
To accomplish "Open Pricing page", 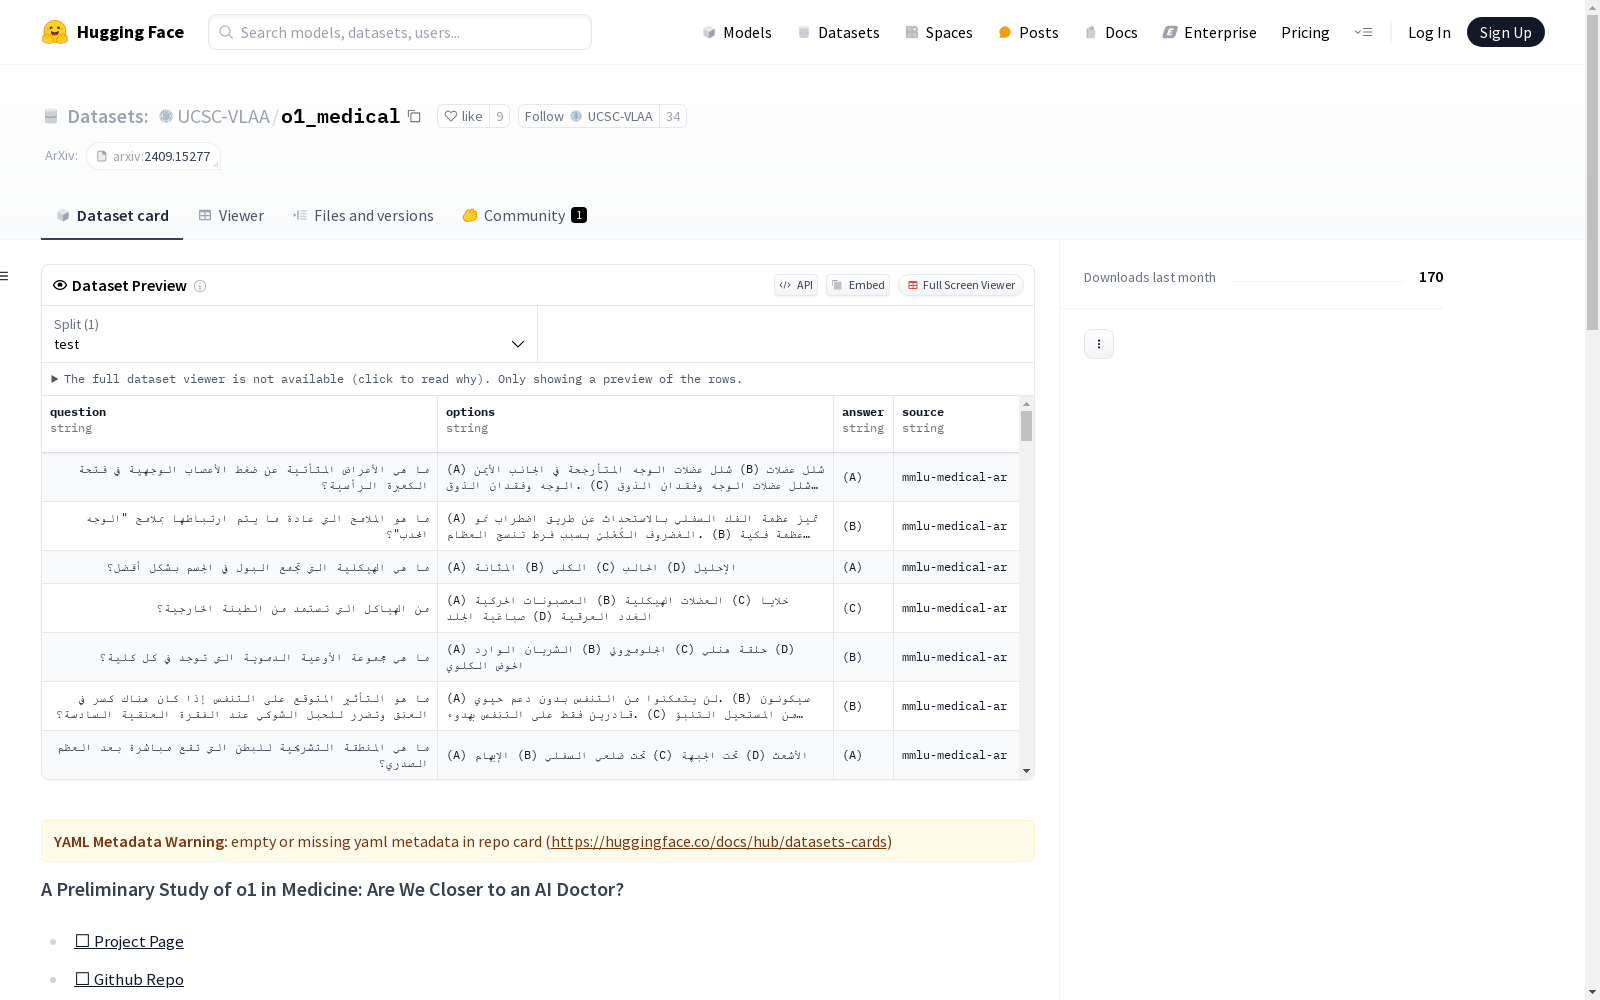I will [1305, 32].
